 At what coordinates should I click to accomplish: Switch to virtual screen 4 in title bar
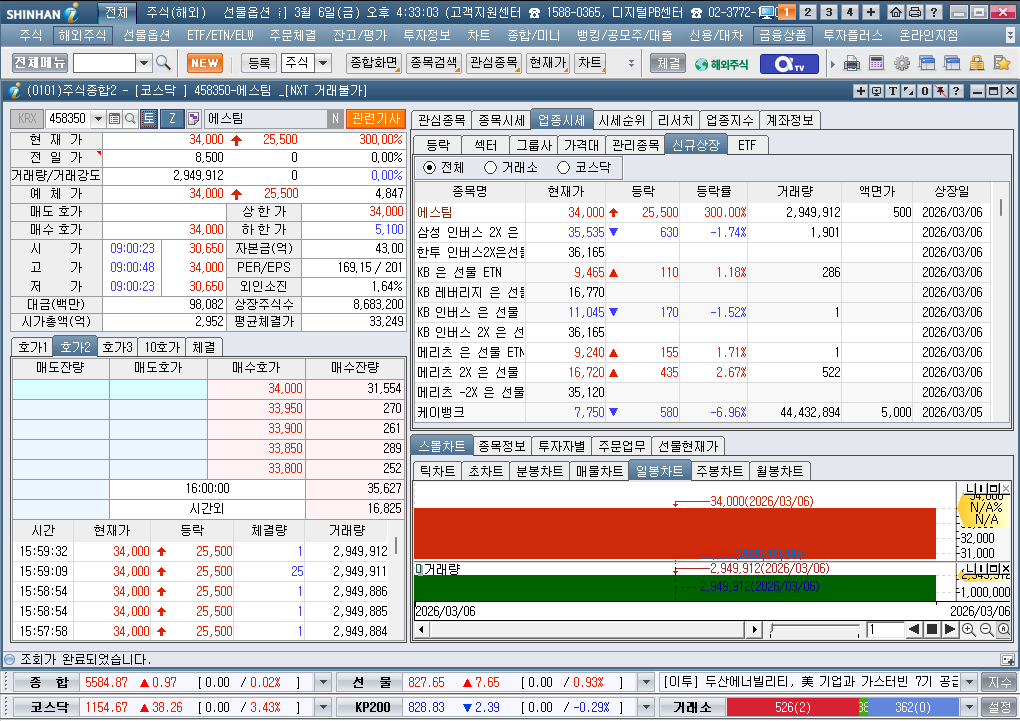[x=850, y=12]
